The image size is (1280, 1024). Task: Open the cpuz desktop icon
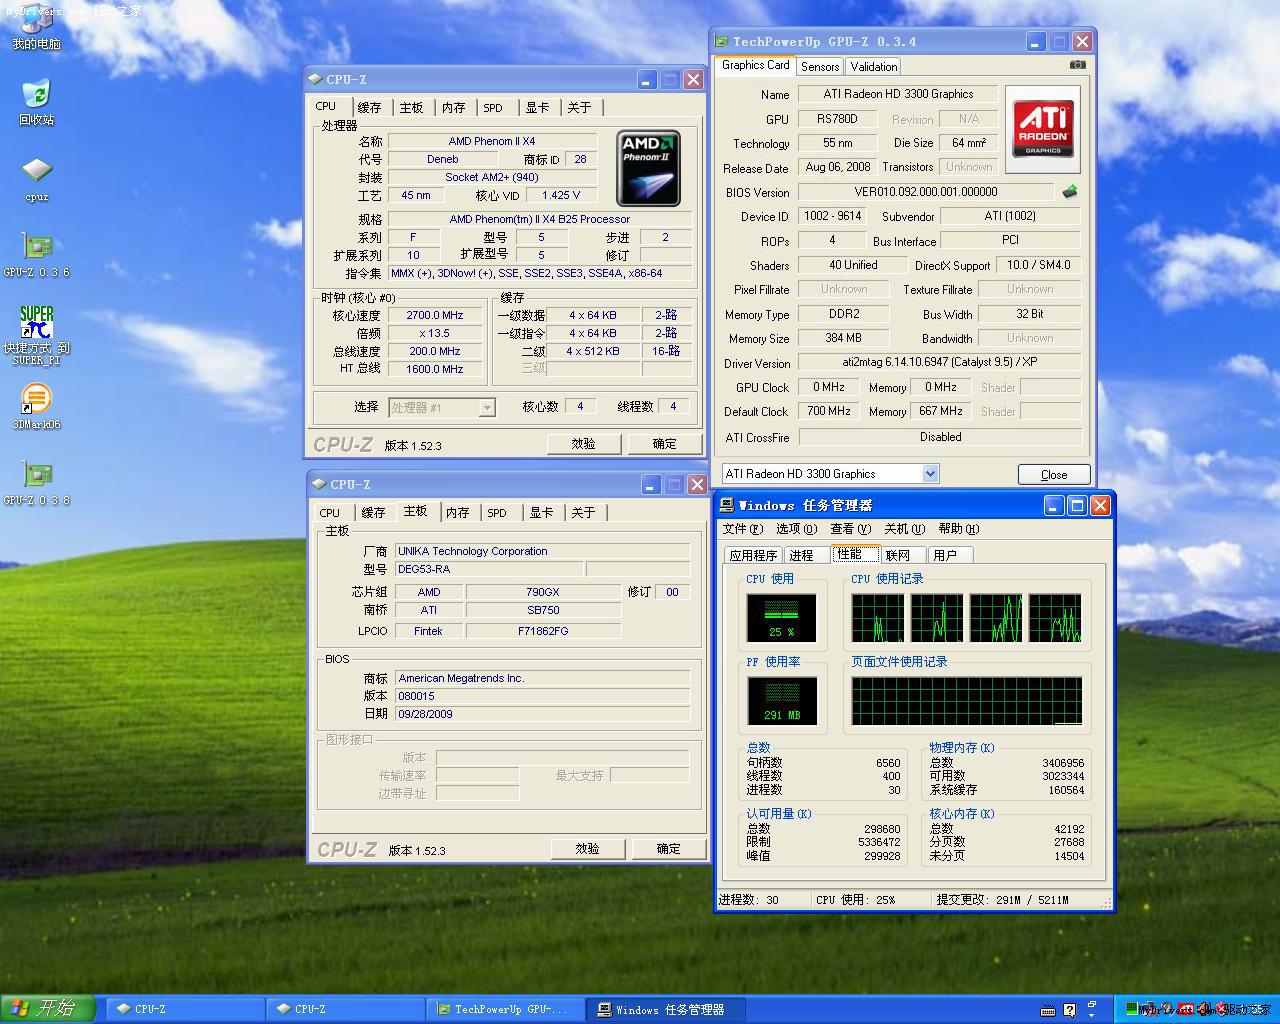click(36, 171)
